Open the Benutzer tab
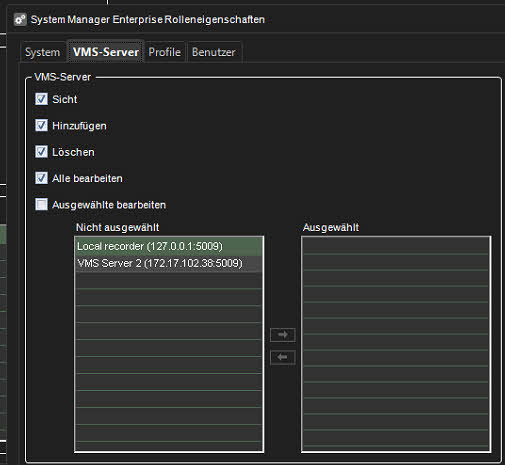Screen dimensions: 505x465 click(214, 52)
